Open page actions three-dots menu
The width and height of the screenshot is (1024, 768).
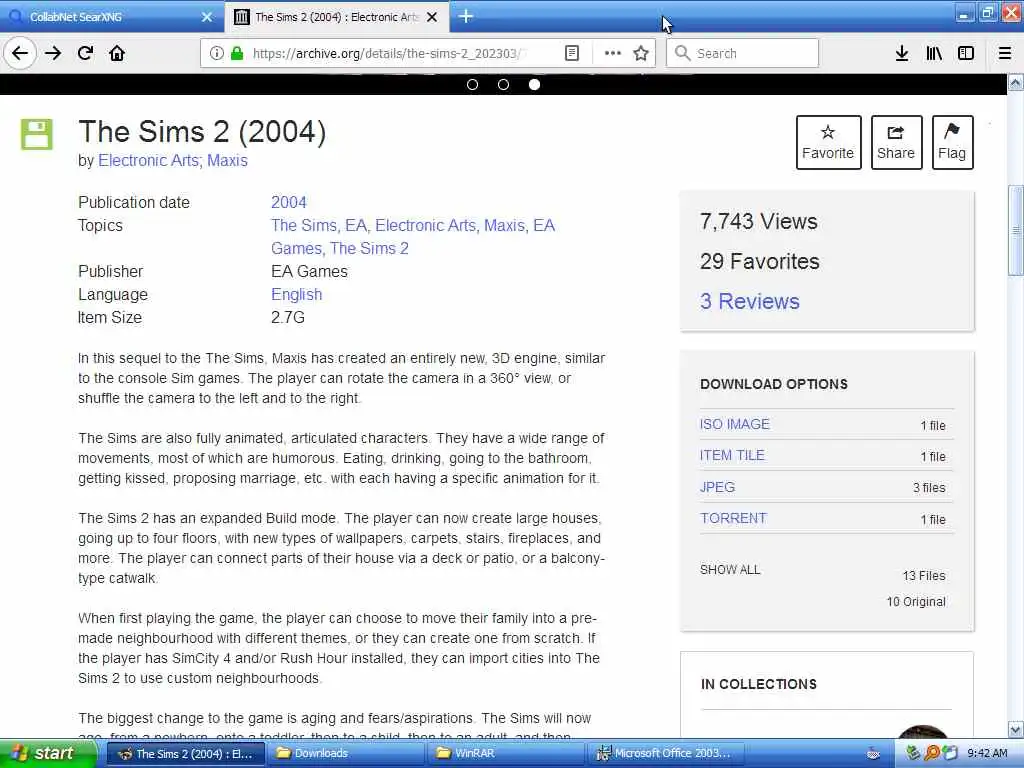[x=613, y=54]
